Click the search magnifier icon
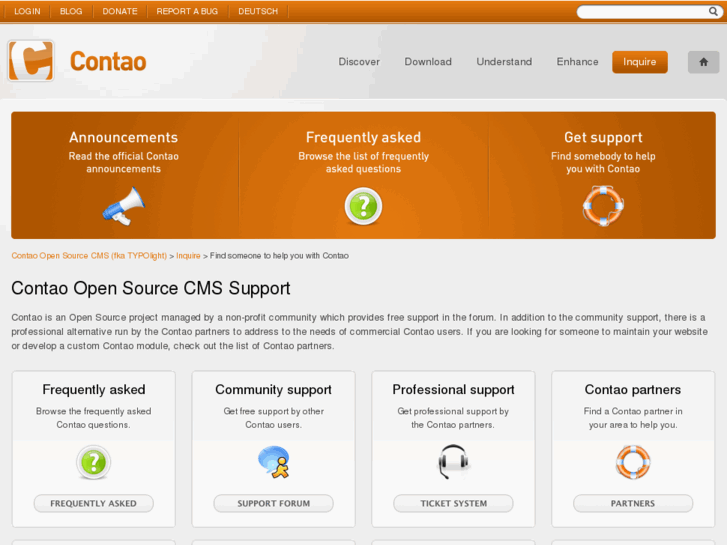The height and width of the screenshot is (545, 727). tap(713, 11)
